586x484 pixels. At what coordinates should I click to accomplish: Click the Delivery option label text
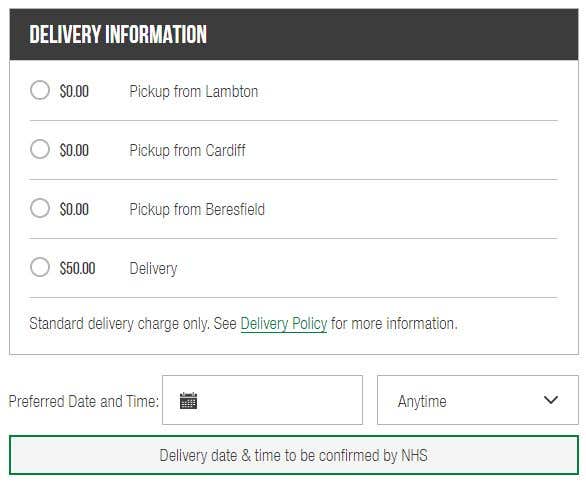pos(153,269)
